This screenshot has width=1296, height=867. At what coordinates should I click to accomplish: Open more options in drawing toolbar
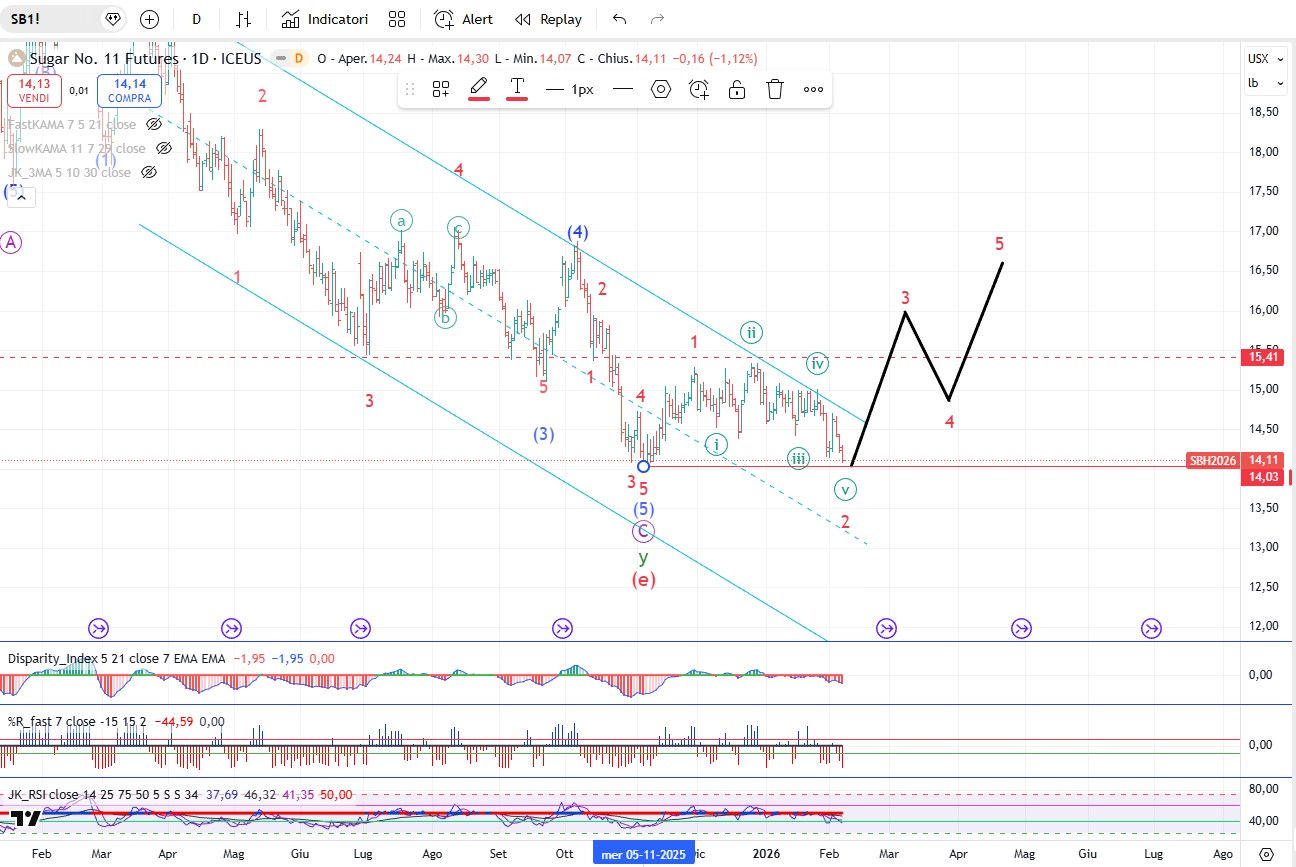point(813,89)
